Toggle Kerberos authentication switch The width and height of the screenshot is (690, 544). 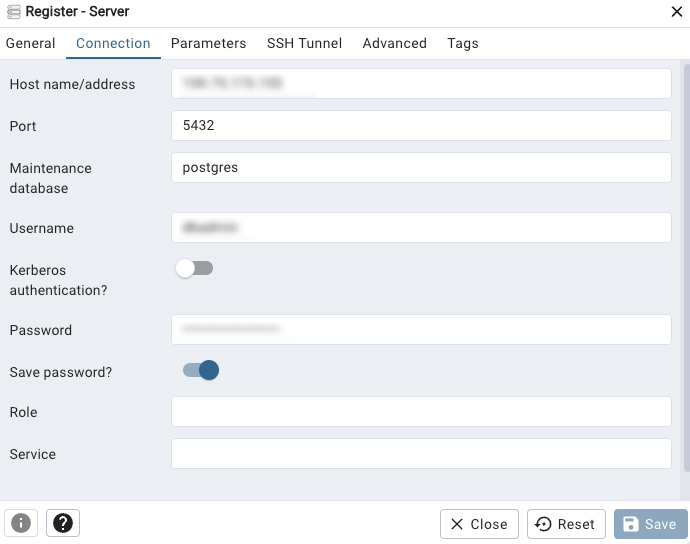(194, 268)
